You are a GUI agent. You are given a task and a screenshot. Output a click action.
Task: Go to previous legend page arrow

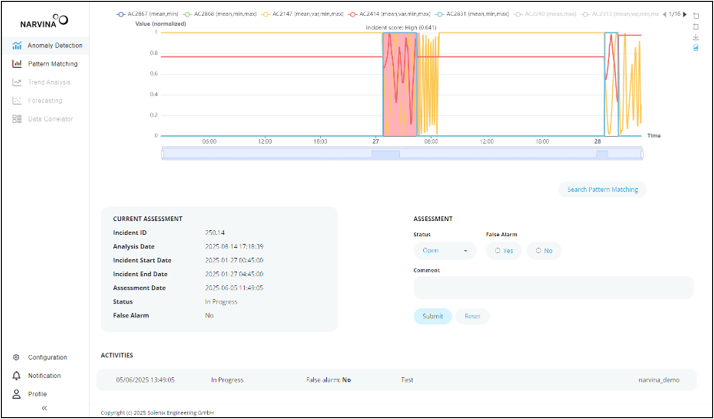coord(665,15)
